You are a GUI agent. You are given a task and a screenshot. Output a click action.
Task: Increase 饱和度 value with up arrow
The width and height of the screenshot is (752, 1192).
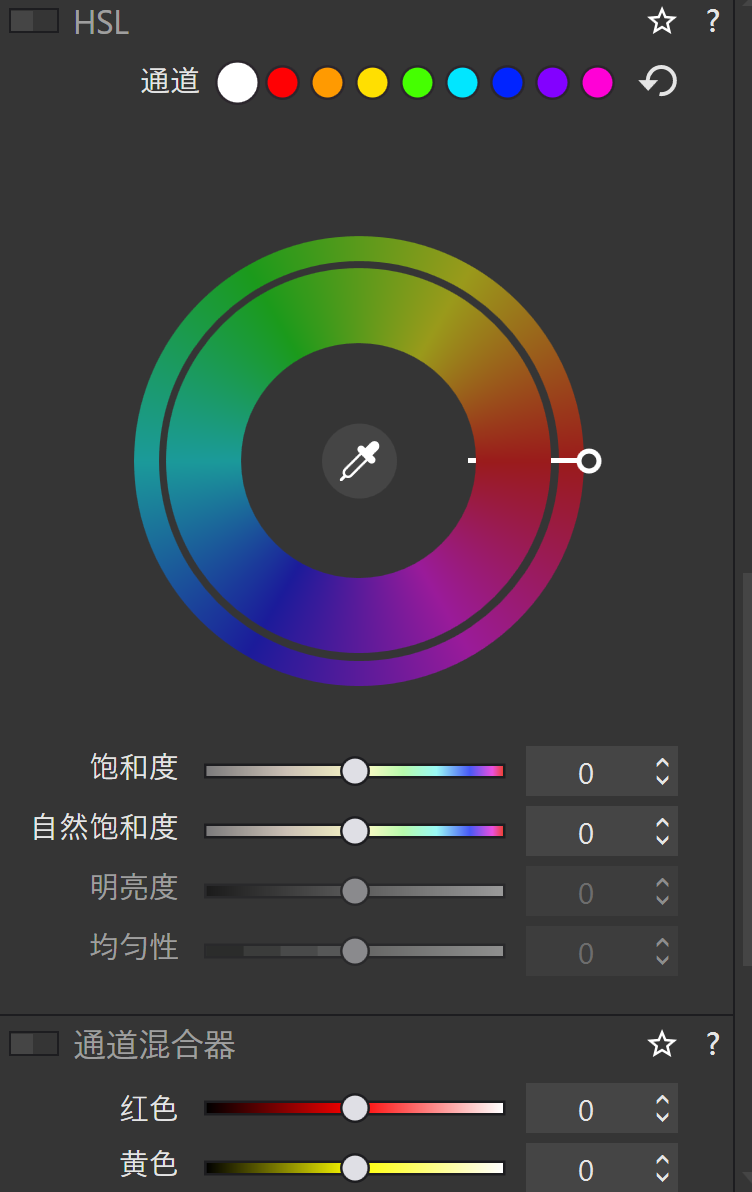(x=662, y=763)
